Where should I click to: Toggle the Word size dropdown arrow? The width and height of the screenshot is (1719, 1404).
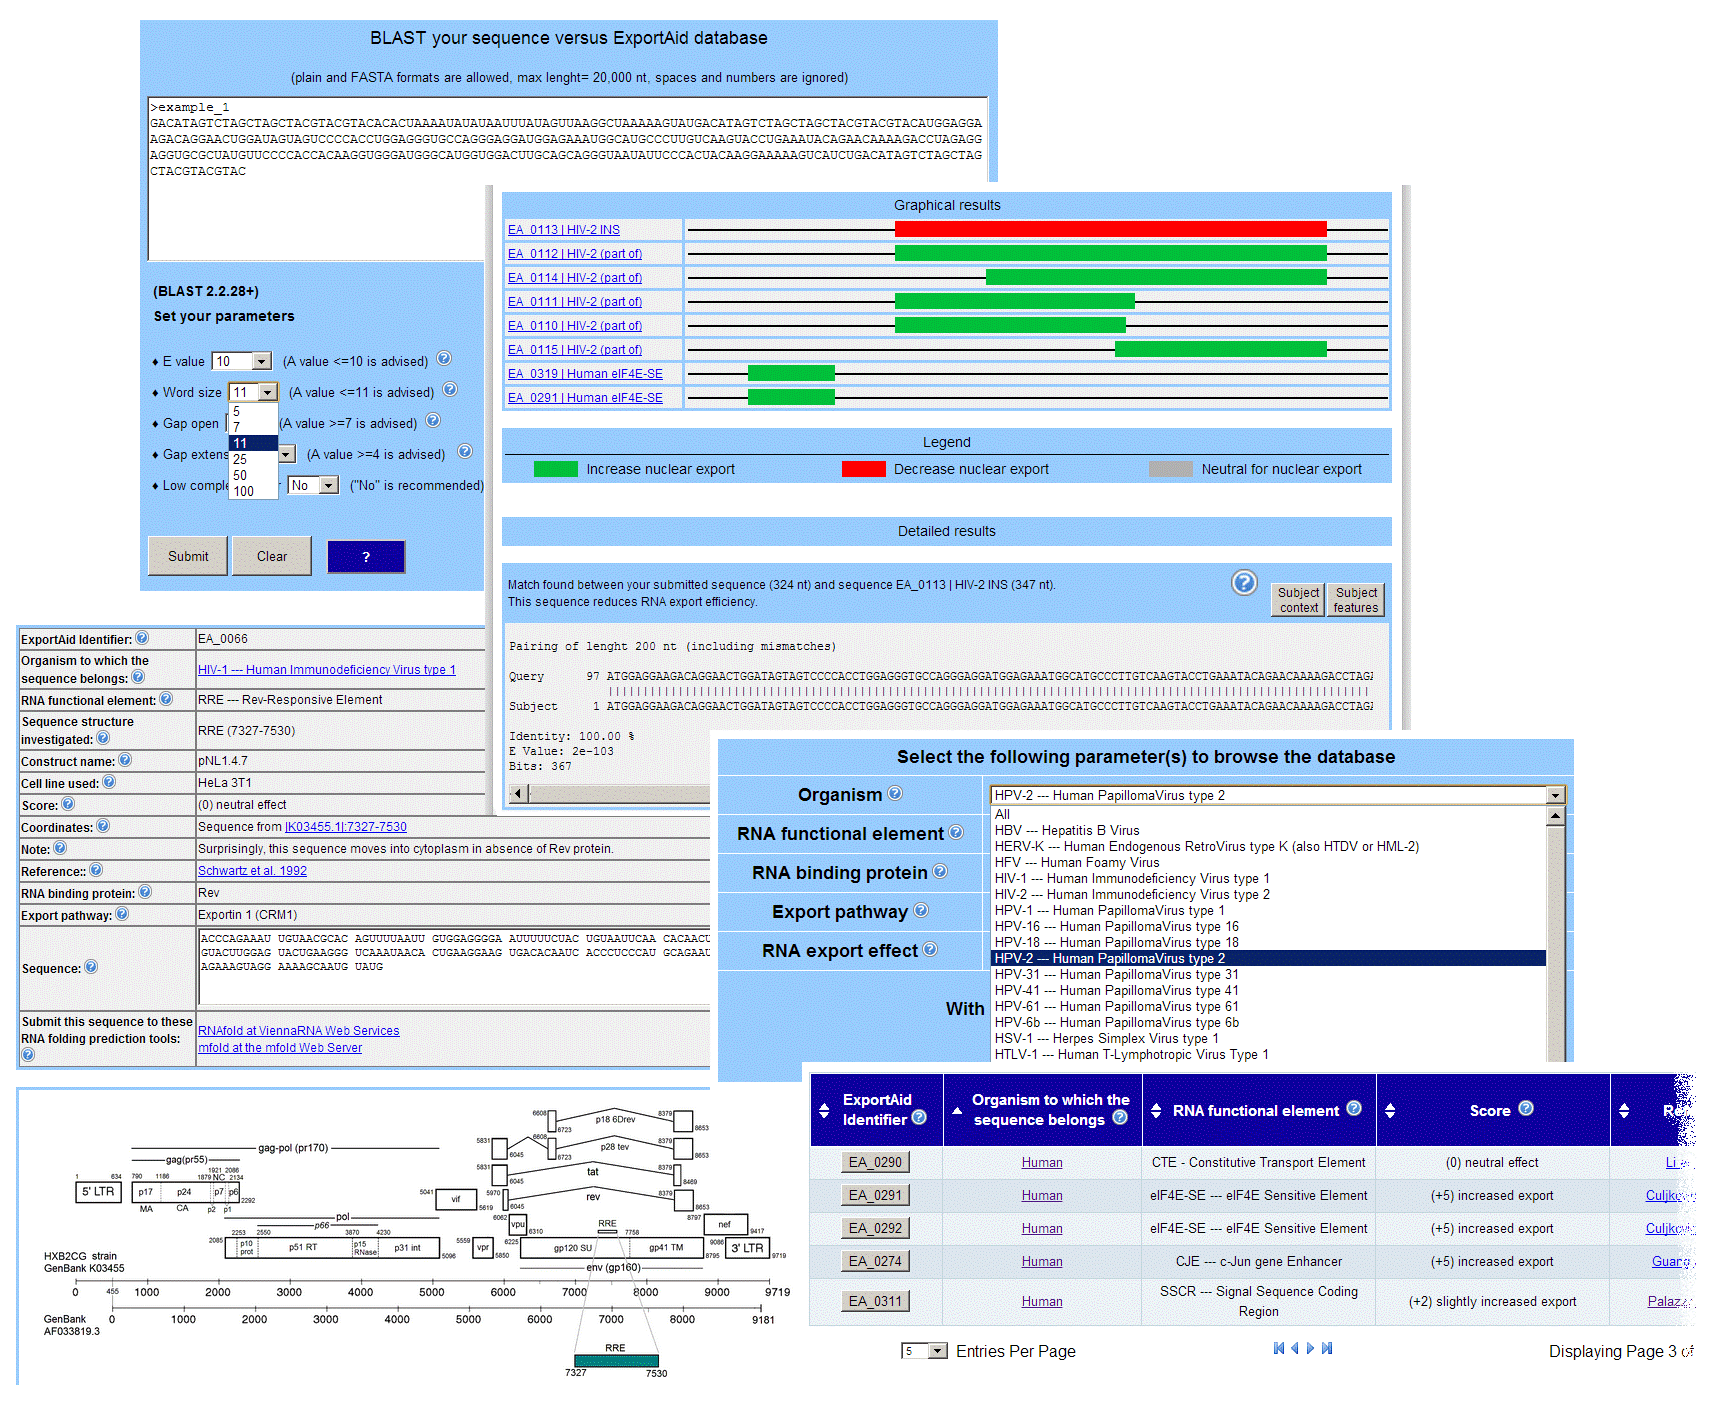pyautogui.click(x=268, y=392)
